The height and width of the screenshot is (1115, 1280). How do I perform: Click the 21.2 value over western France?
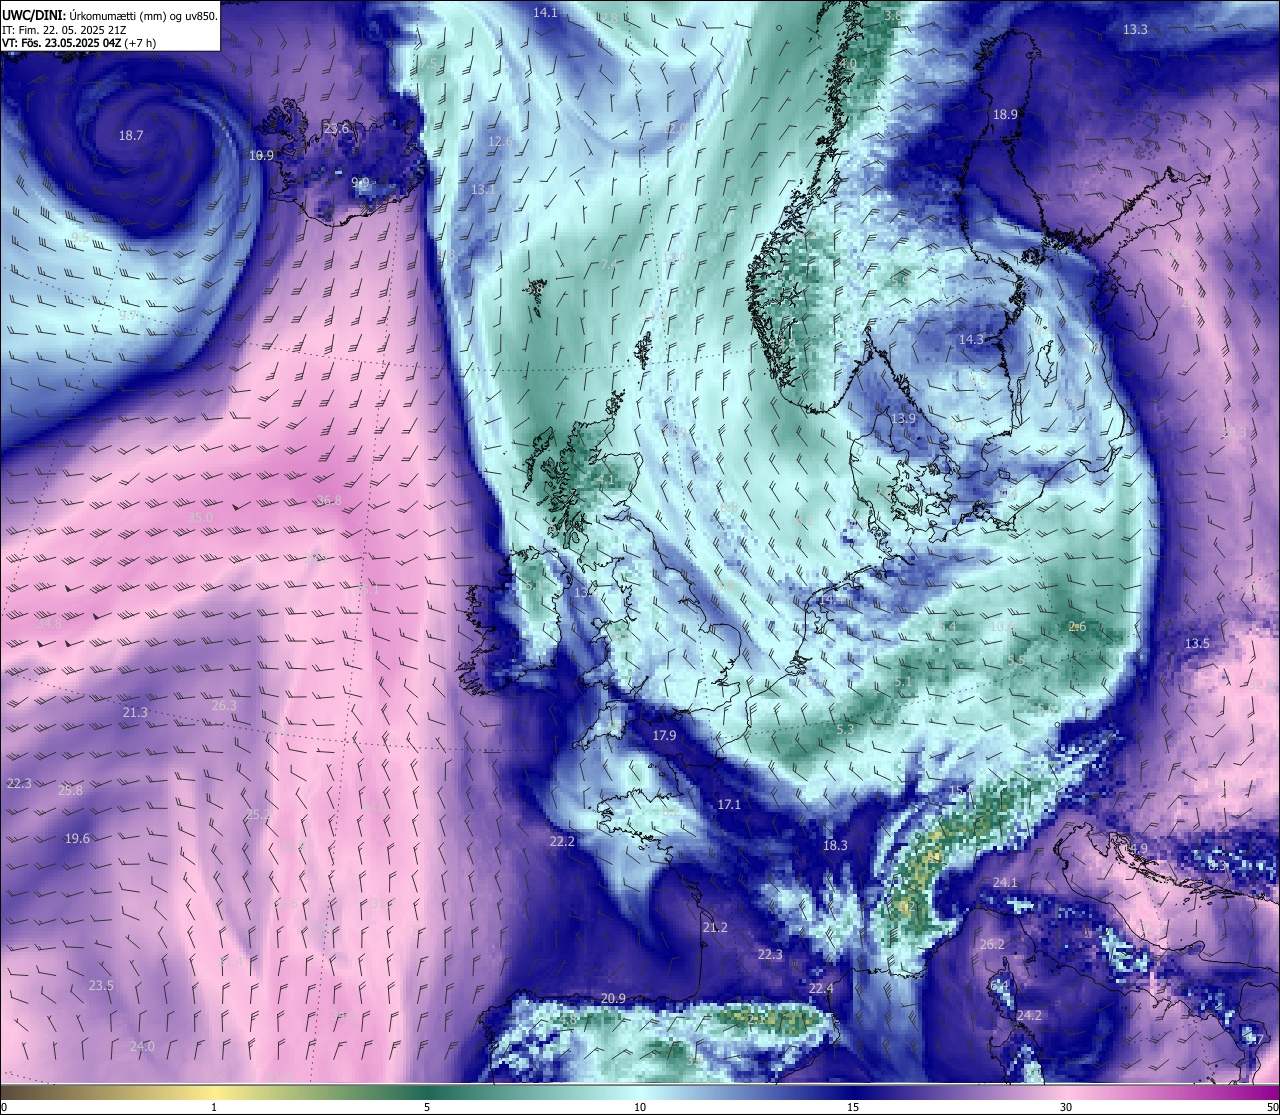pos(715,927)
